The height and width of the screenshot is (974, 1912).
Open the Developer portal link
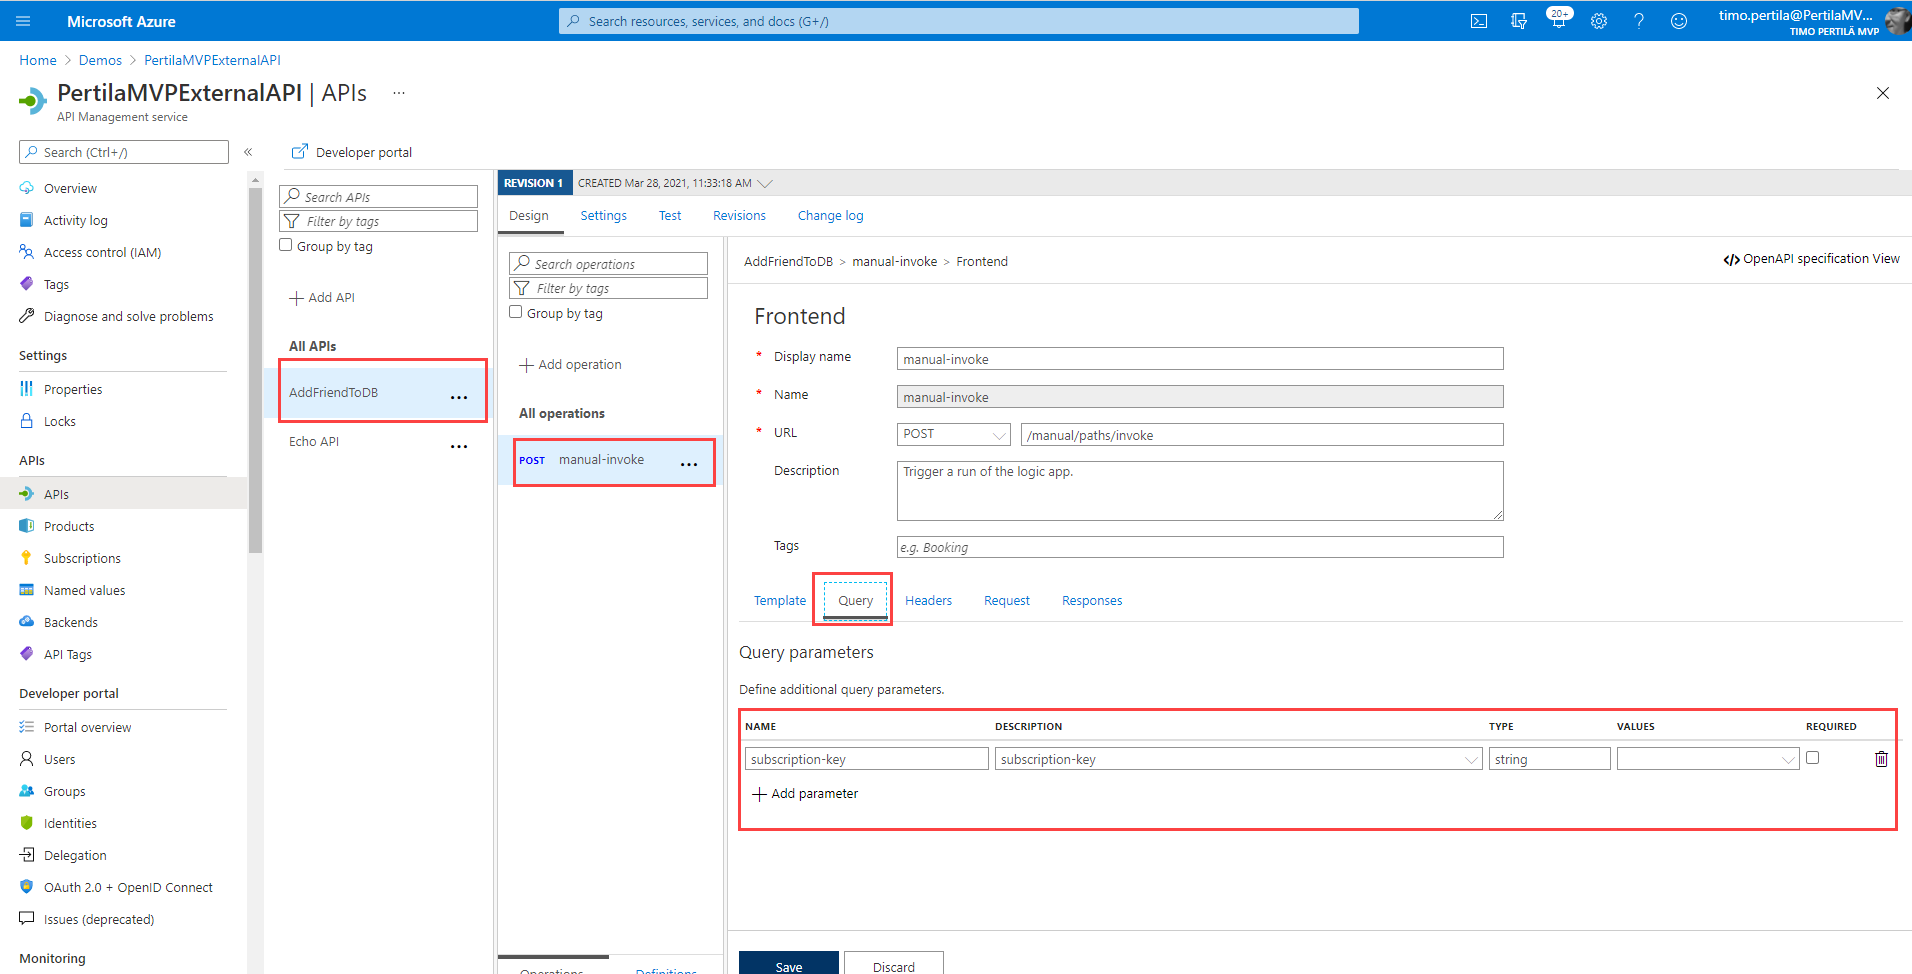coord(352,152)
